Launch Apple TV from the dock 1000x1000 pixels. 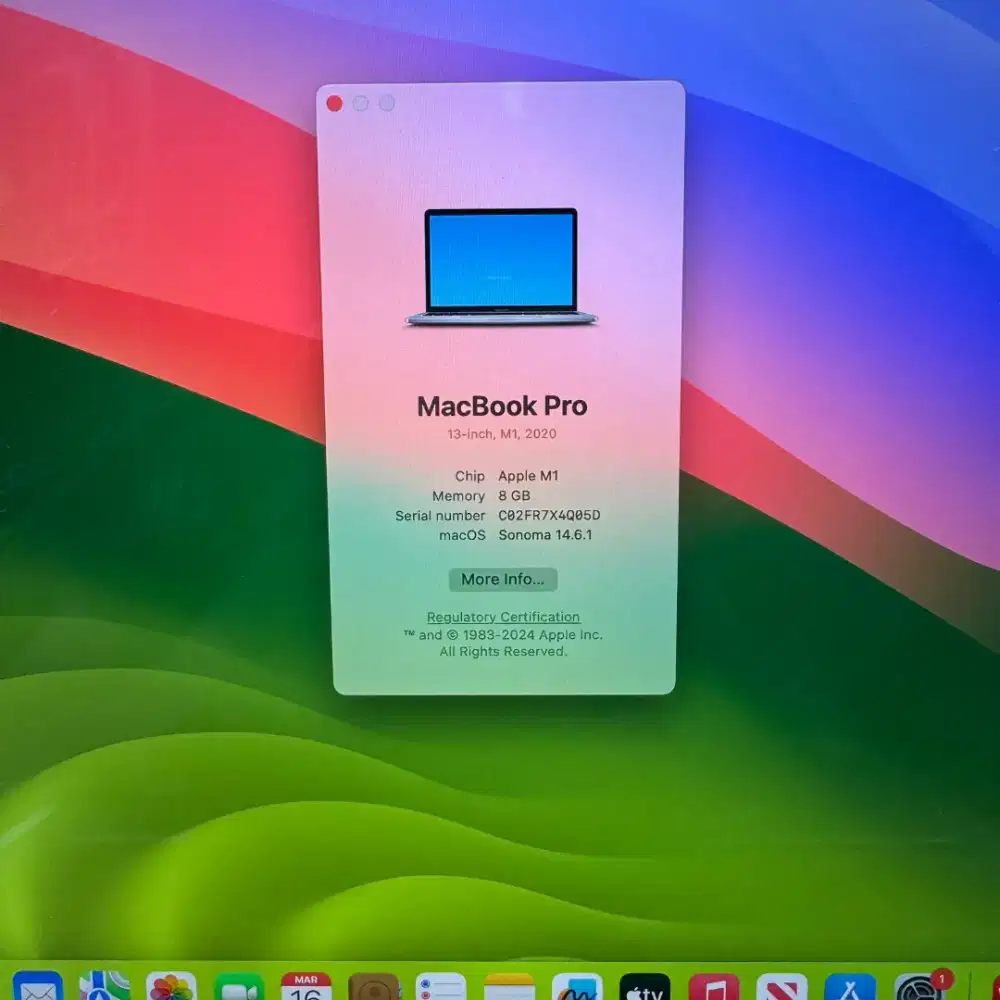[645, 990]
